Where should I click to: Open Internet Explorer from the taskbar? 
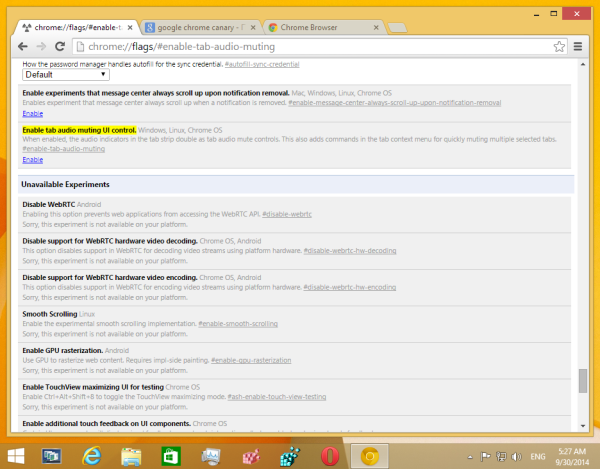[x=91, y=456]
